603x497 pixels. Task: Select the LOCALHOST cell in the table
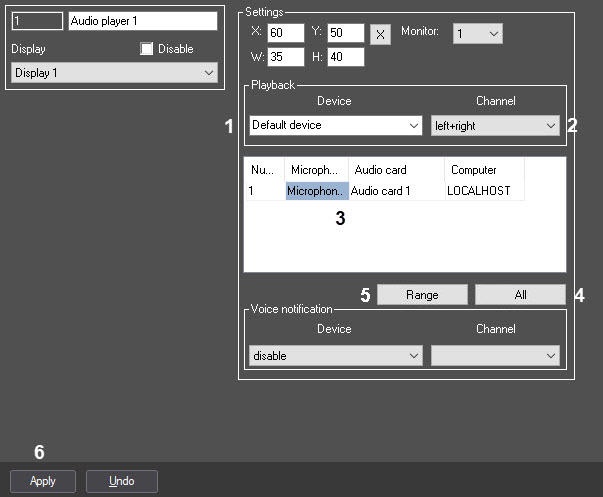[479, 190]
